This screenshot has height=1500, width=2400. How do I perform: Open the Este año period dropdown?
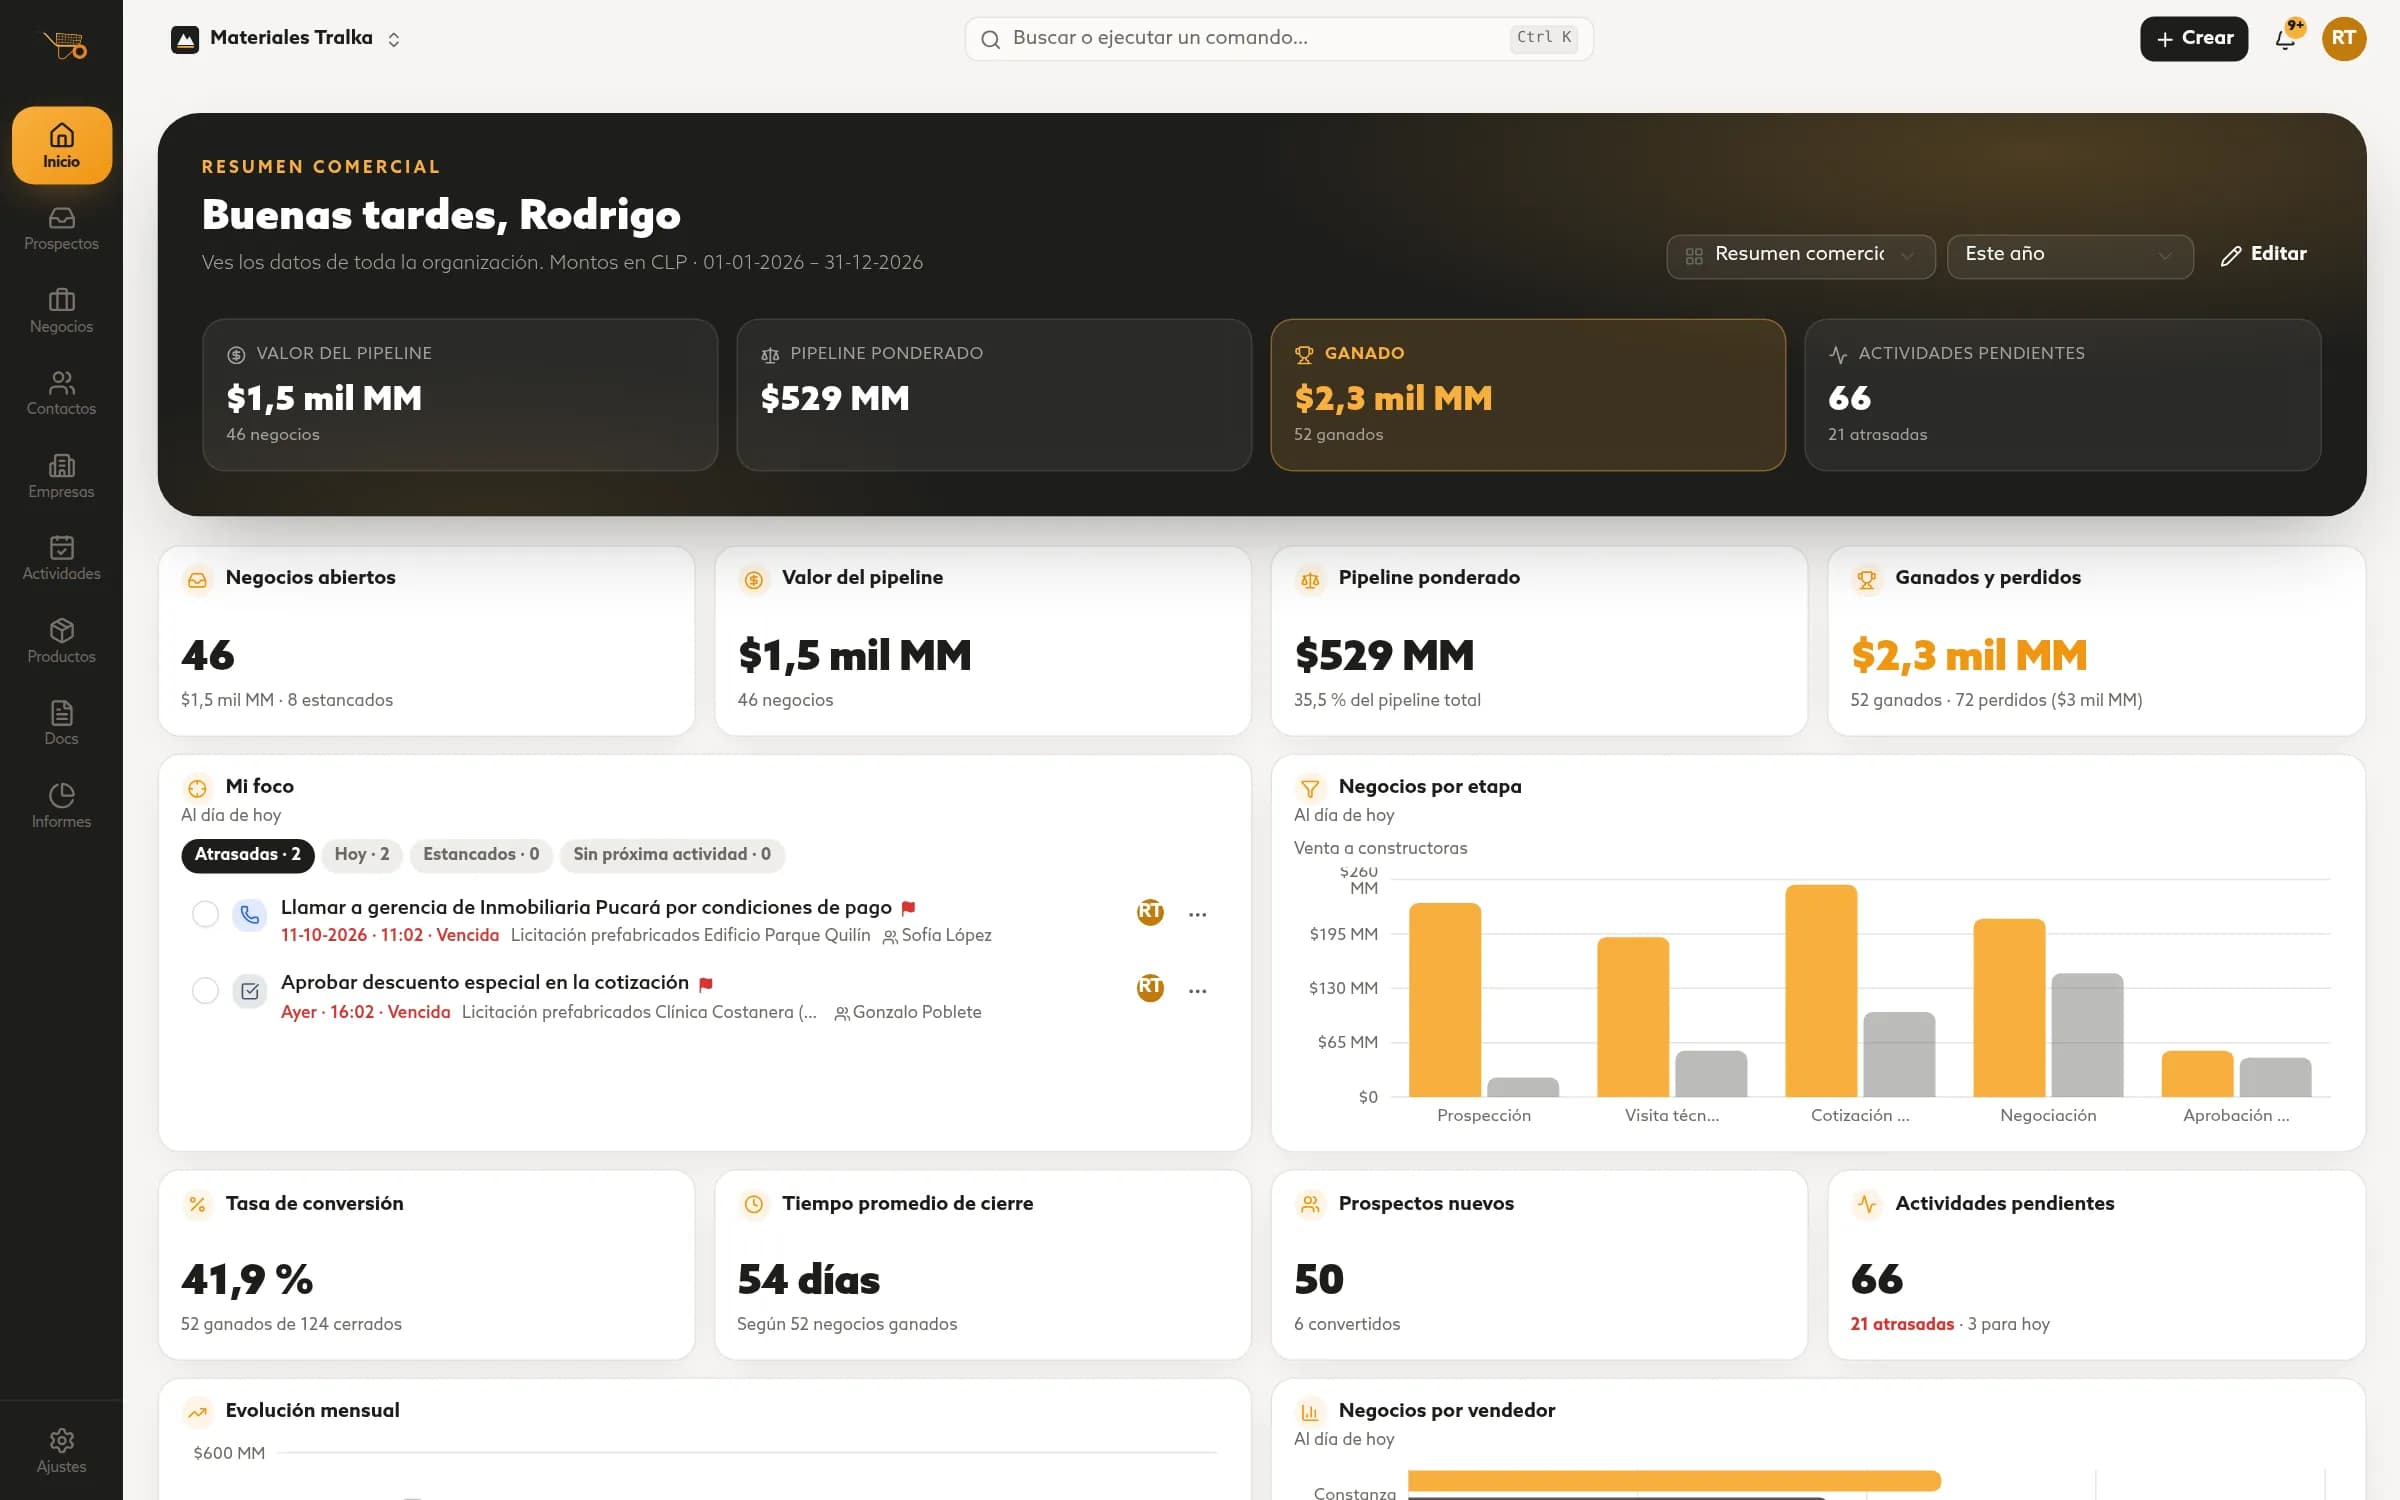2069,256
